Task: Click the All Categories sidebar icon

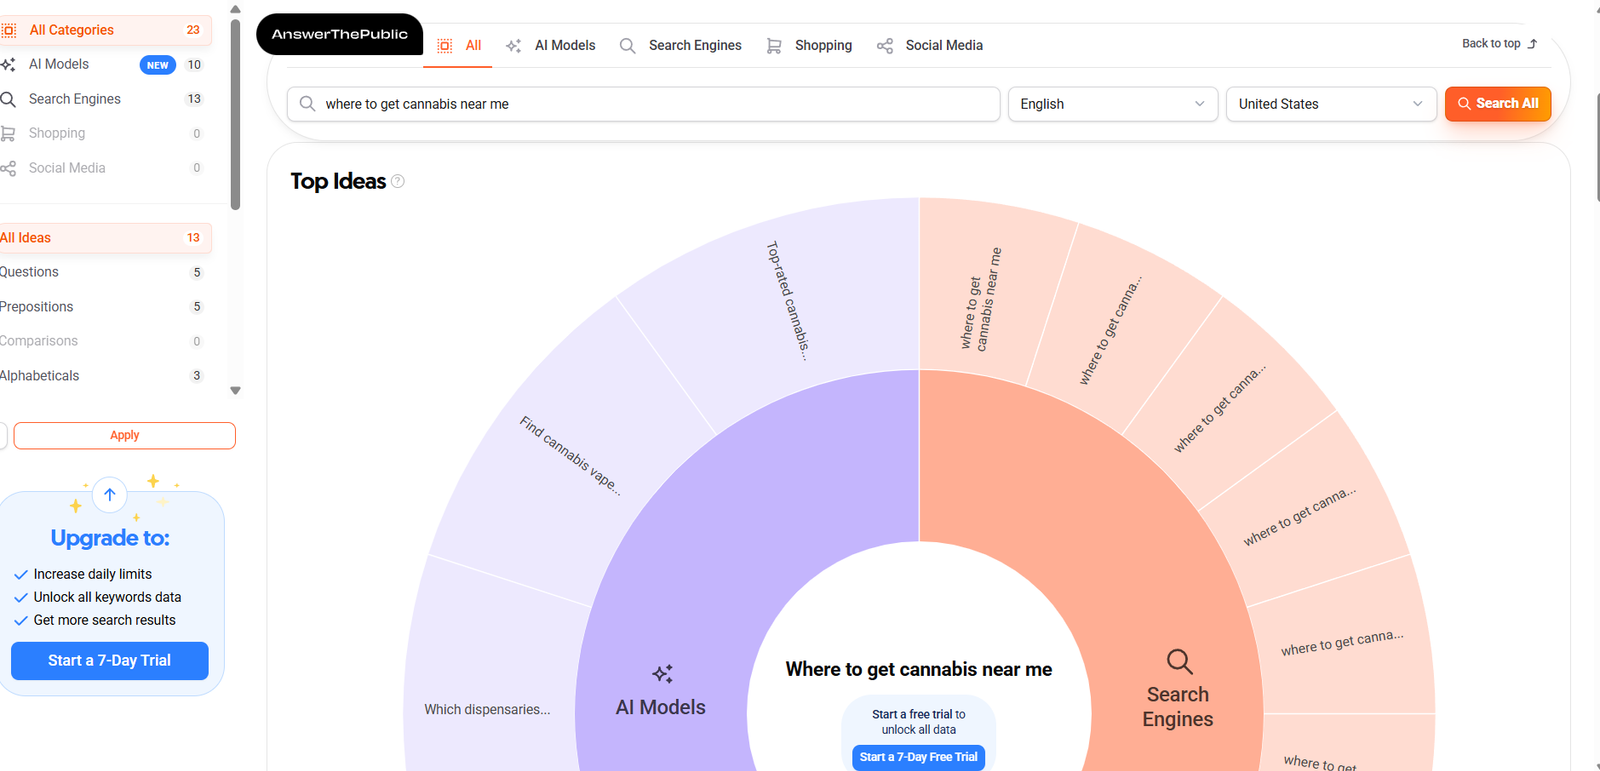Action: (x=9, y=30)
